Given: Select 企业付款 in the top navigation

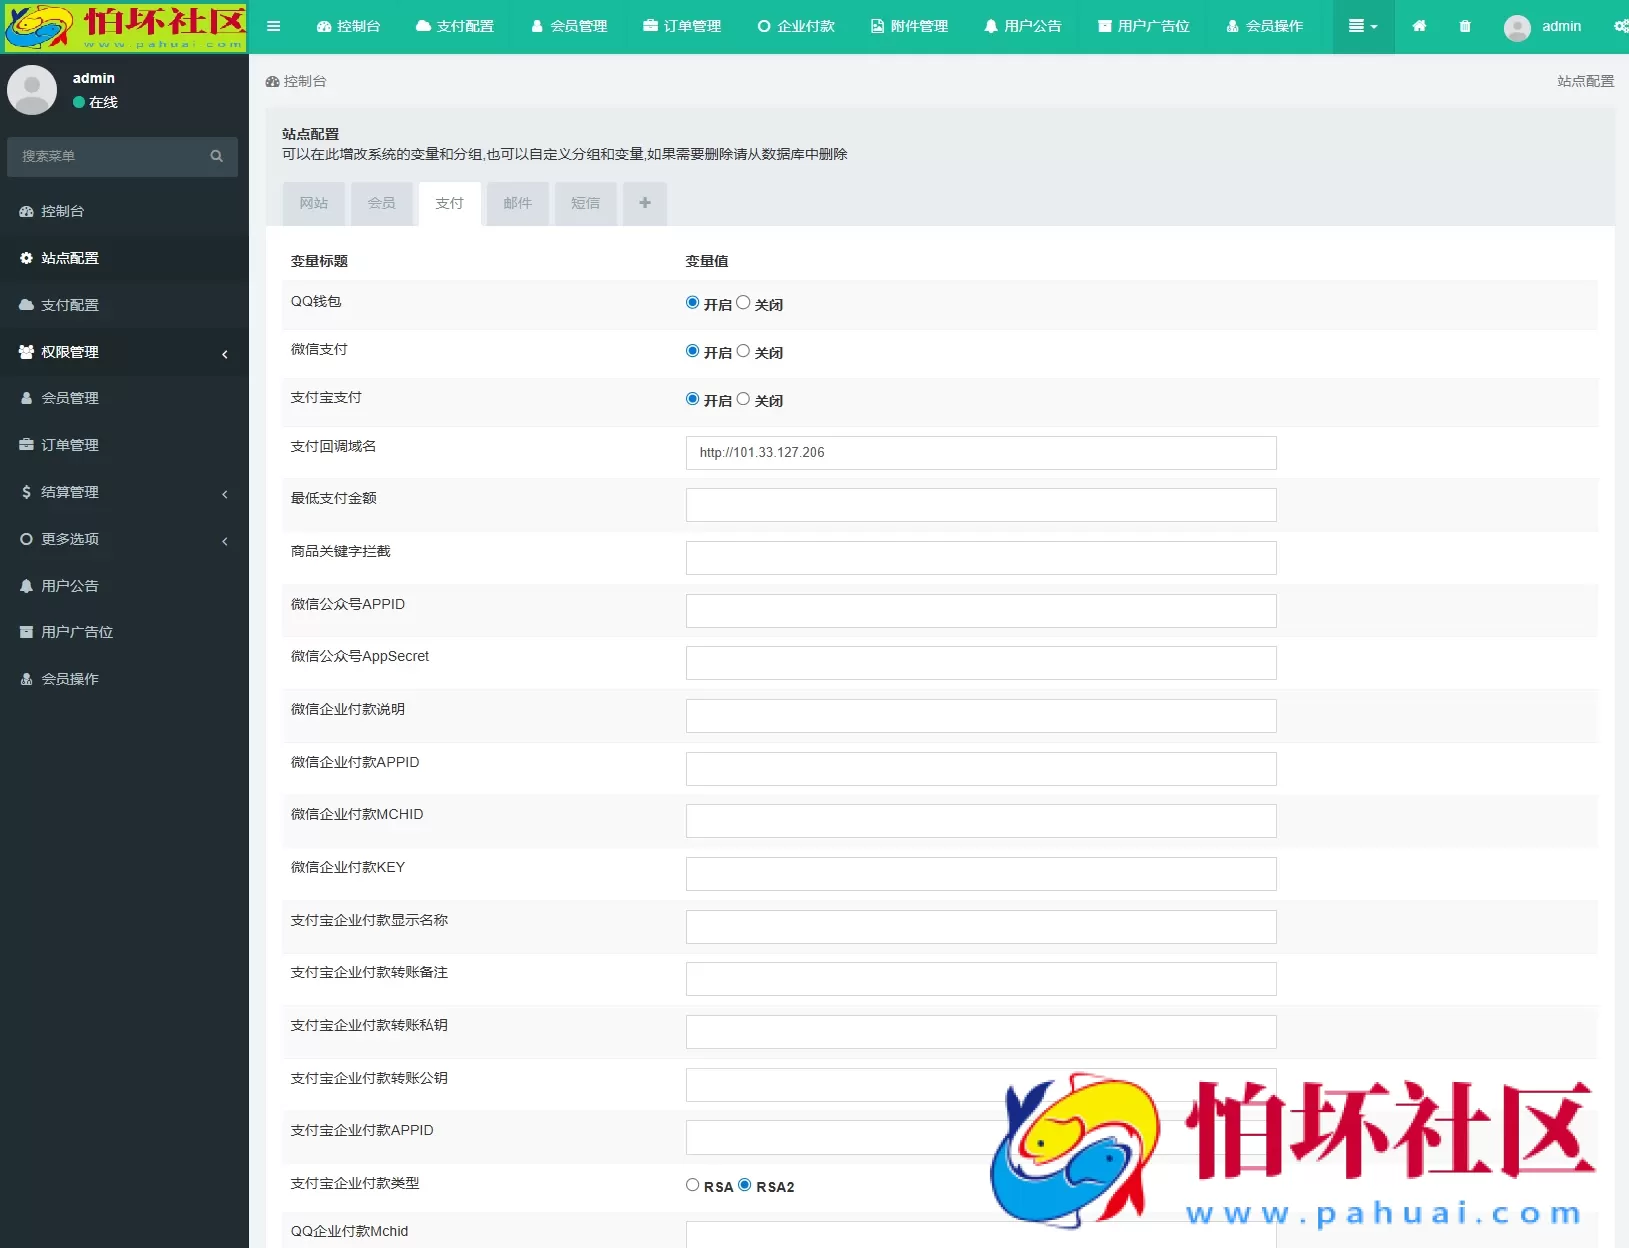Looking at the screenshot, I should (x=795, y=27).
